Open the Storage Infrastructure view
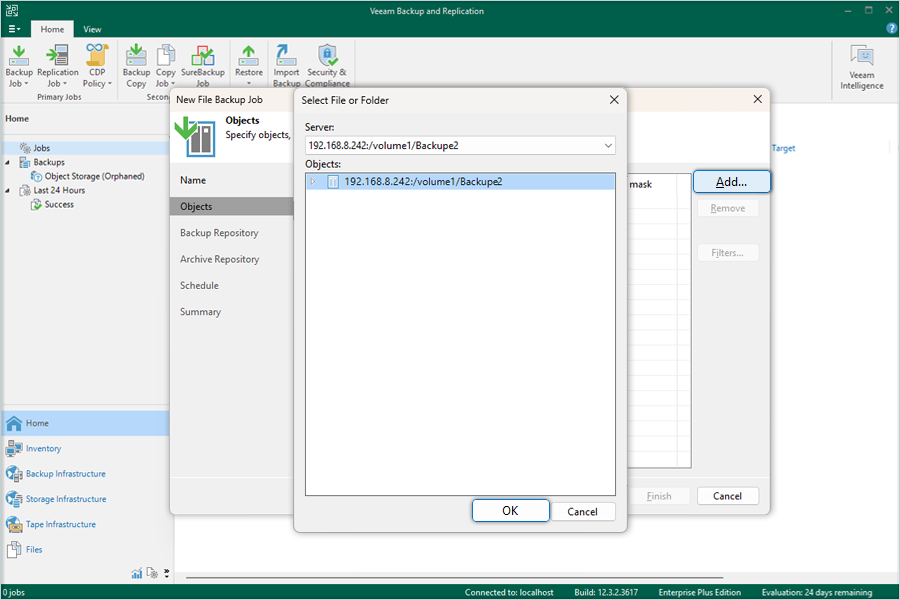This screenshot has height=600, width=900. 86,499
